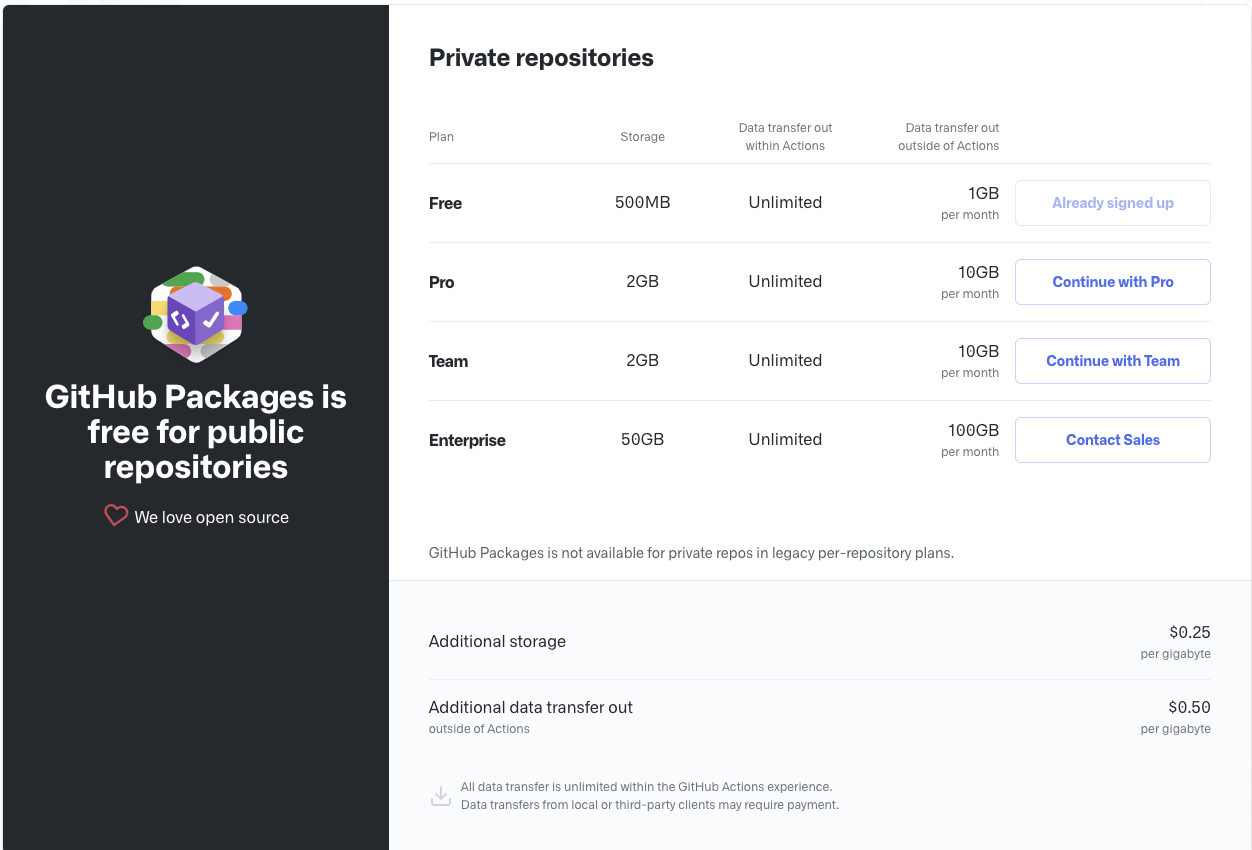Click the download arrow icon near footnote
Image resolution: width=1252 pixels, height=850 pixels.
tap(440, 796)
